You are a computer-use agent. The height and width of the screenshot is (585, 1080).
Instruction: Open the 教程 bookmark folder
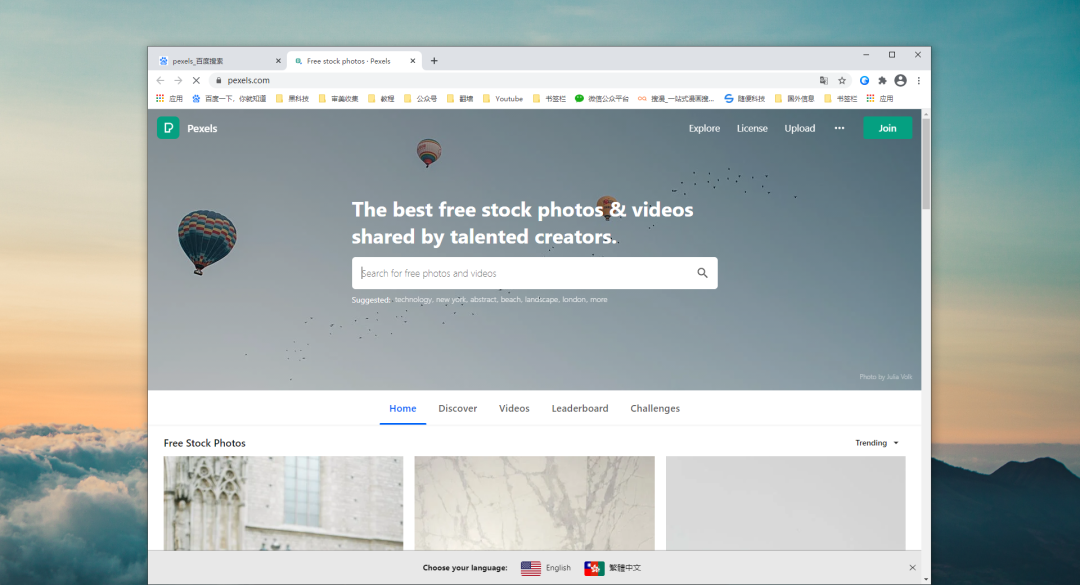[x=381, y=99]
